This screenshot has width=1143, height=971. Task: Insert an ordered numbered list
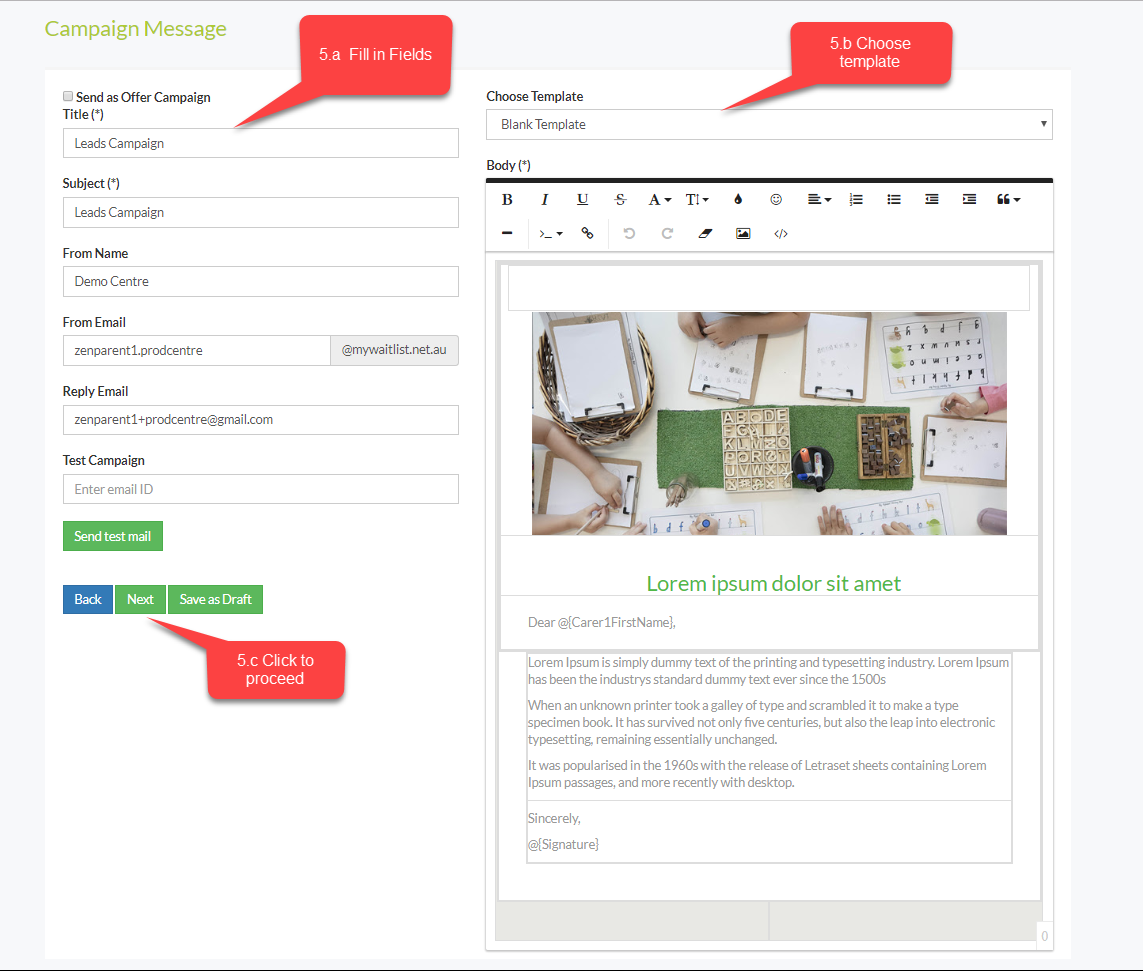tap(857, 200)
